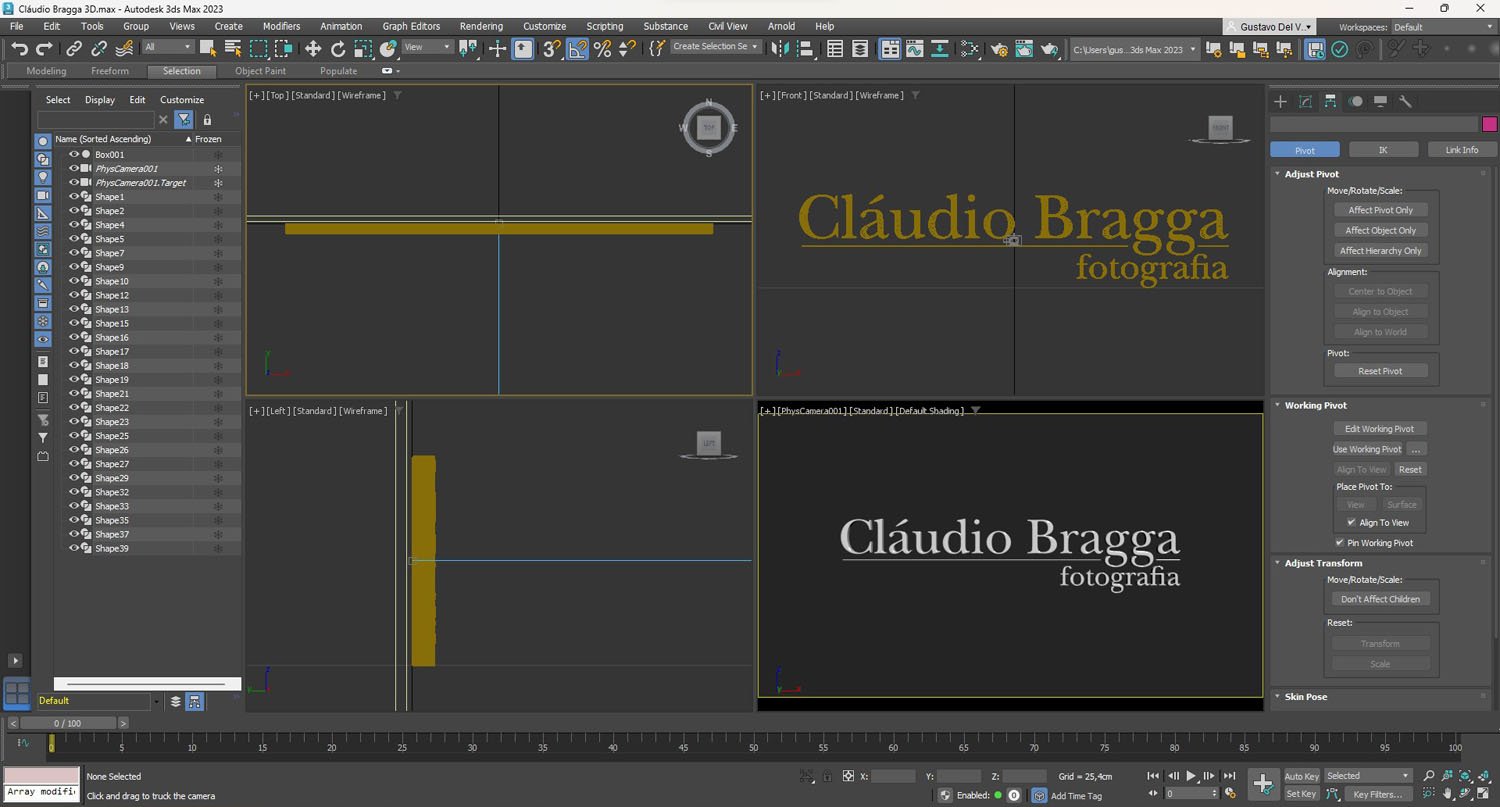
Task: Toggle visibility of Shape21
Action: click(x=73, y=394)
